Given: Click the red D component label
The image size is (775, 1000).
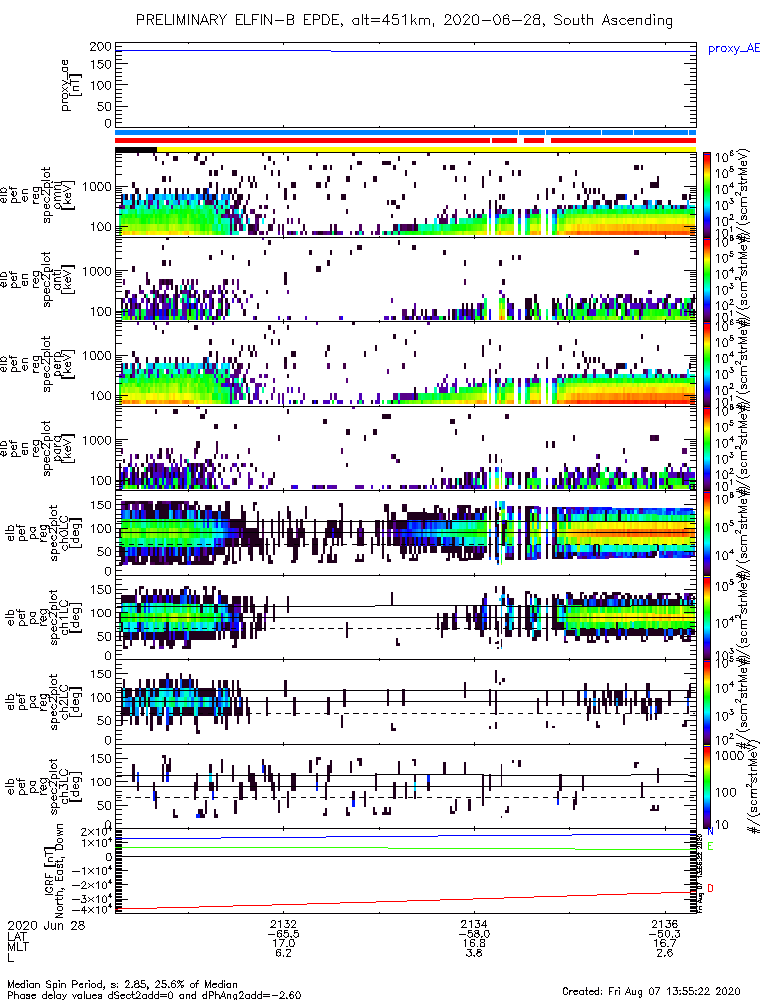Looking at the screenshot, I should (710, 888).
